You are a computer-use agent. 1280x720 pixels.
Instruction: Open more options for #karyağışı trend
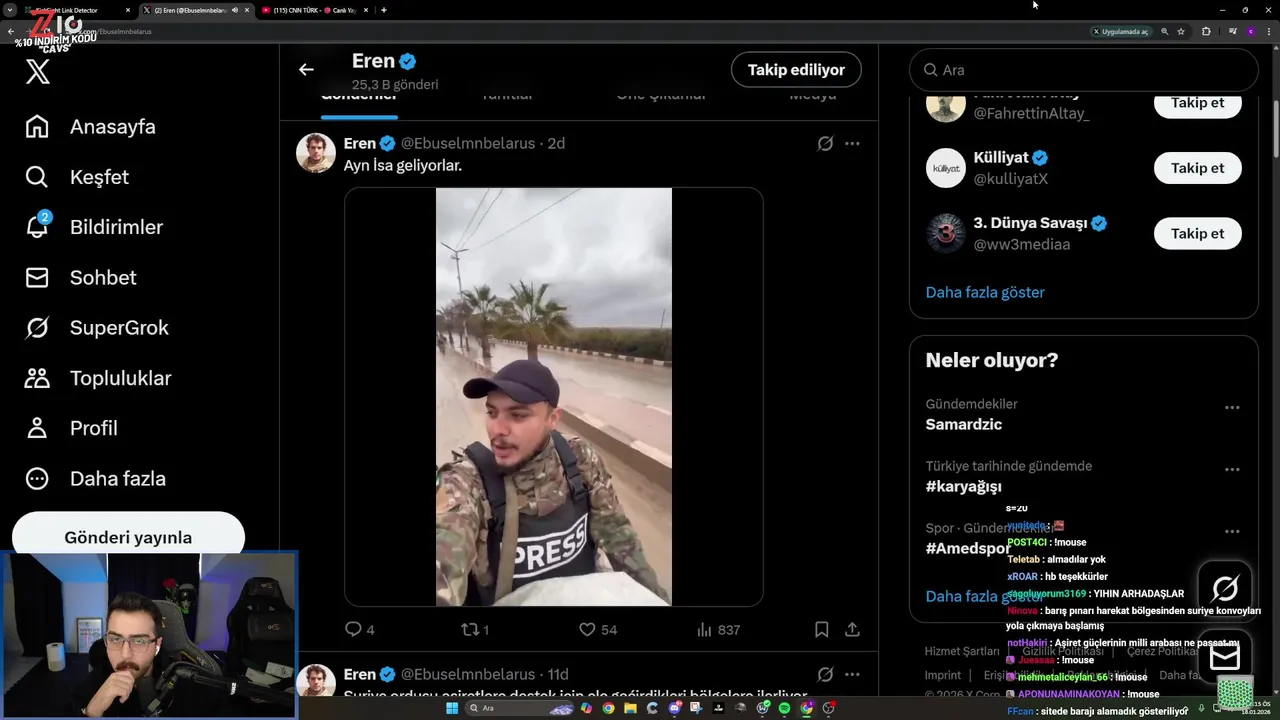(x=1232, y=469)
